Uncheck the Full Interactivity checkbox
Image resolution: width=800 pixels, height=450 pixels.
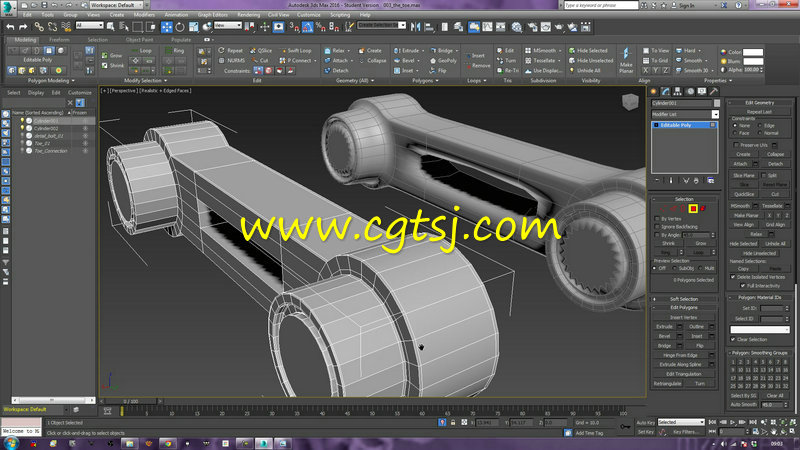(743, 286)
